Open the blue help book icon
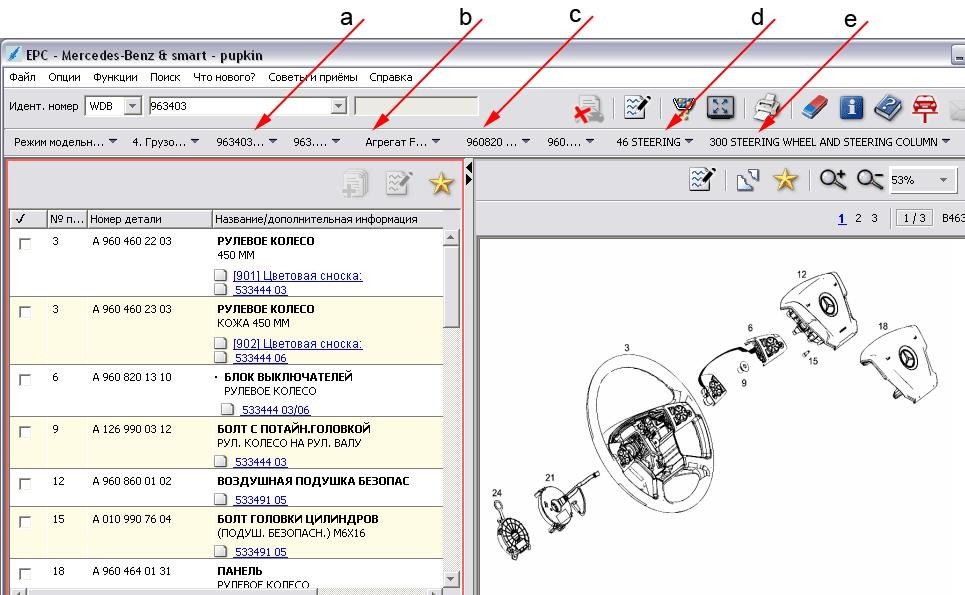Viewport: 965px width, 595px height. 887,108
